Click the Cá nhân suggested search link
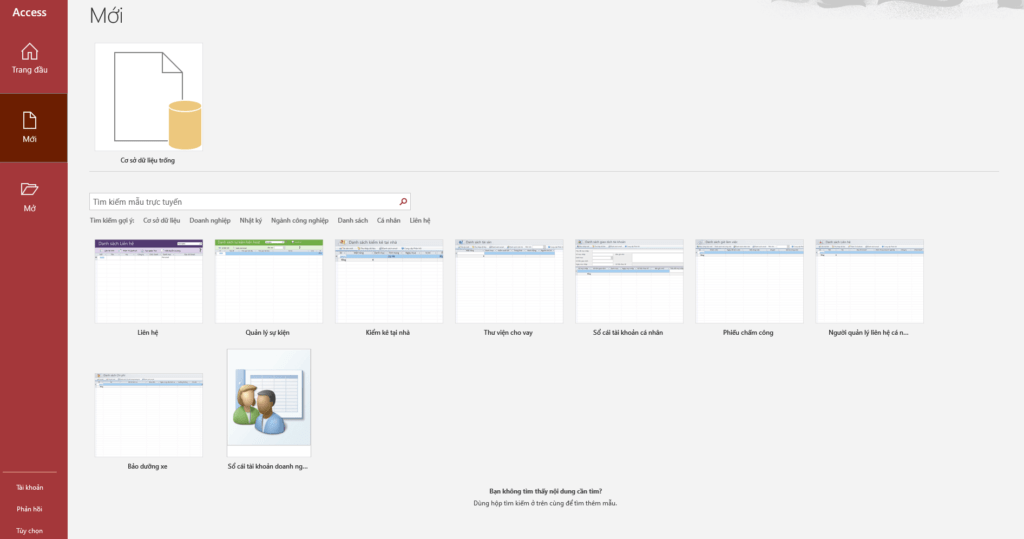The width and height of the screenshot is (1024, 539). click(388, 220)
